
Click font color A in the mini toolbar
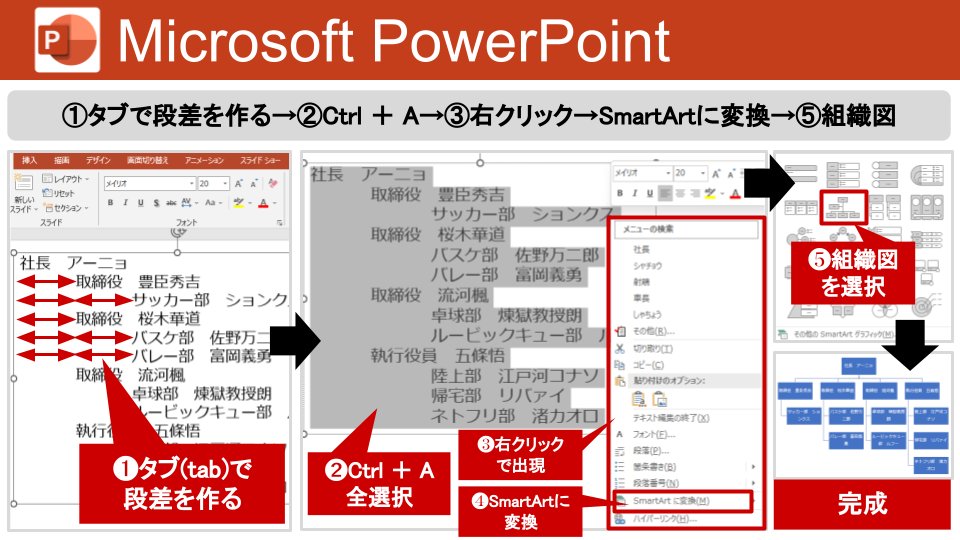point(735,193)
